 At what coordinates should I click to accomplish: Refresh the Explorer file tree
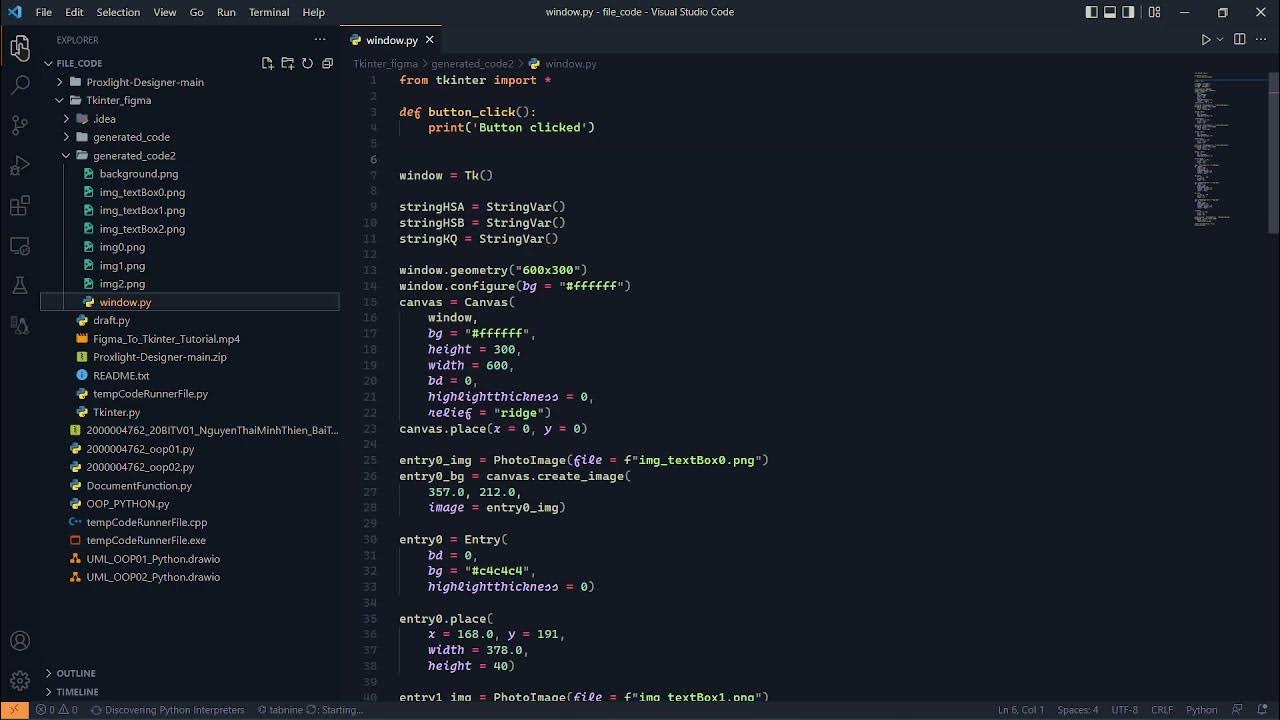307,63
